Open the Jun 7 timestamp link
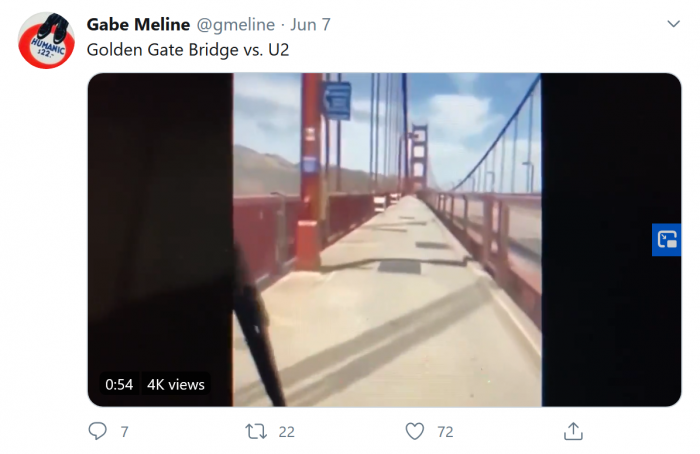Image resolution: width=700 pixels, height=454 pixels. [312, 24]
